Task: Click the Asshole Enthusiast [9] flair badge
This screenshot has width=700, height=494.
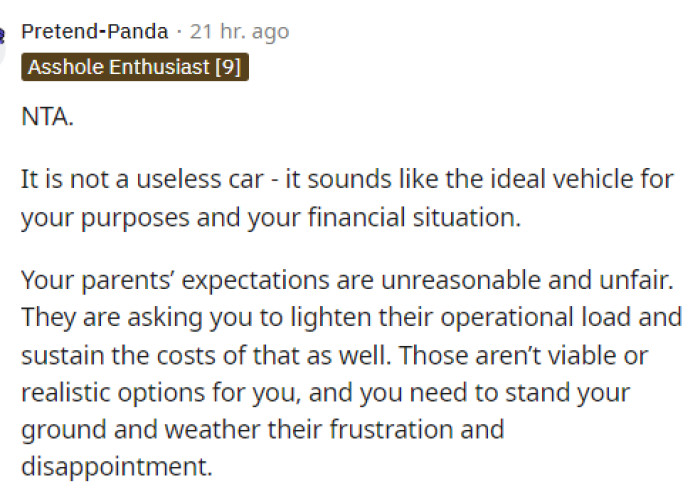Action: coord(135,67)
